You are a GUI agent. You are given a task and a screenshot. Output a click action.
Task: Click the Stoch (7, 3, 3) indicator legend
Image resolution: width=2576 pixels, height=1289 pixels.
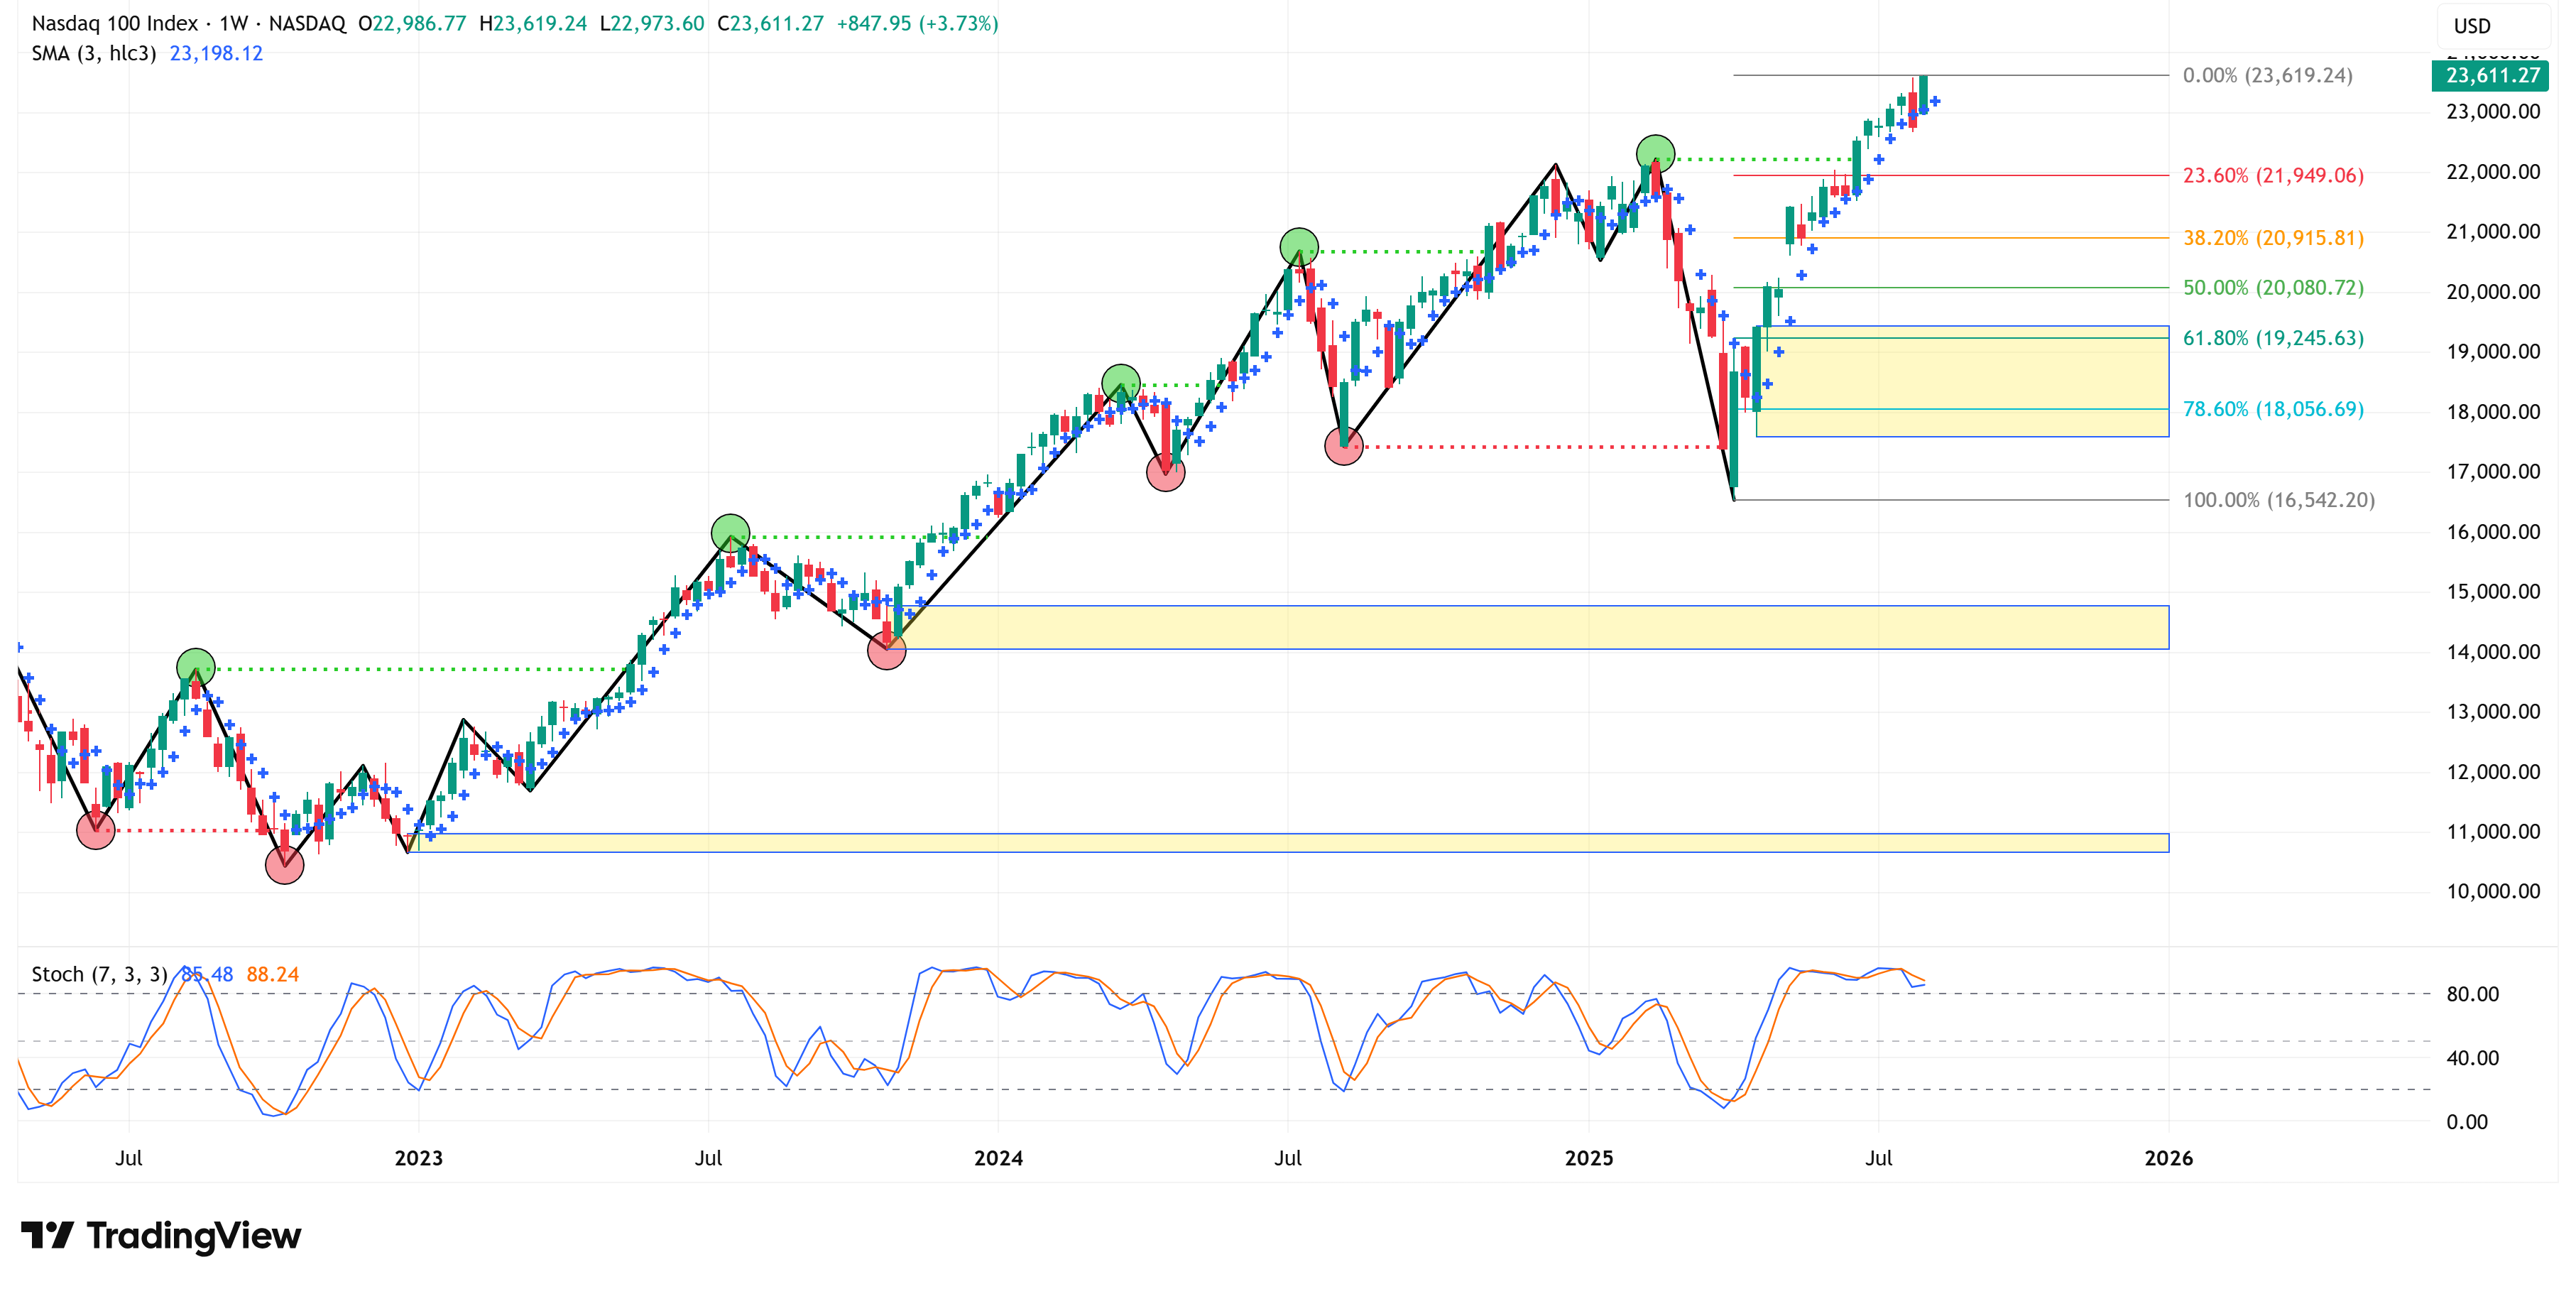click(x=99, y=974)
